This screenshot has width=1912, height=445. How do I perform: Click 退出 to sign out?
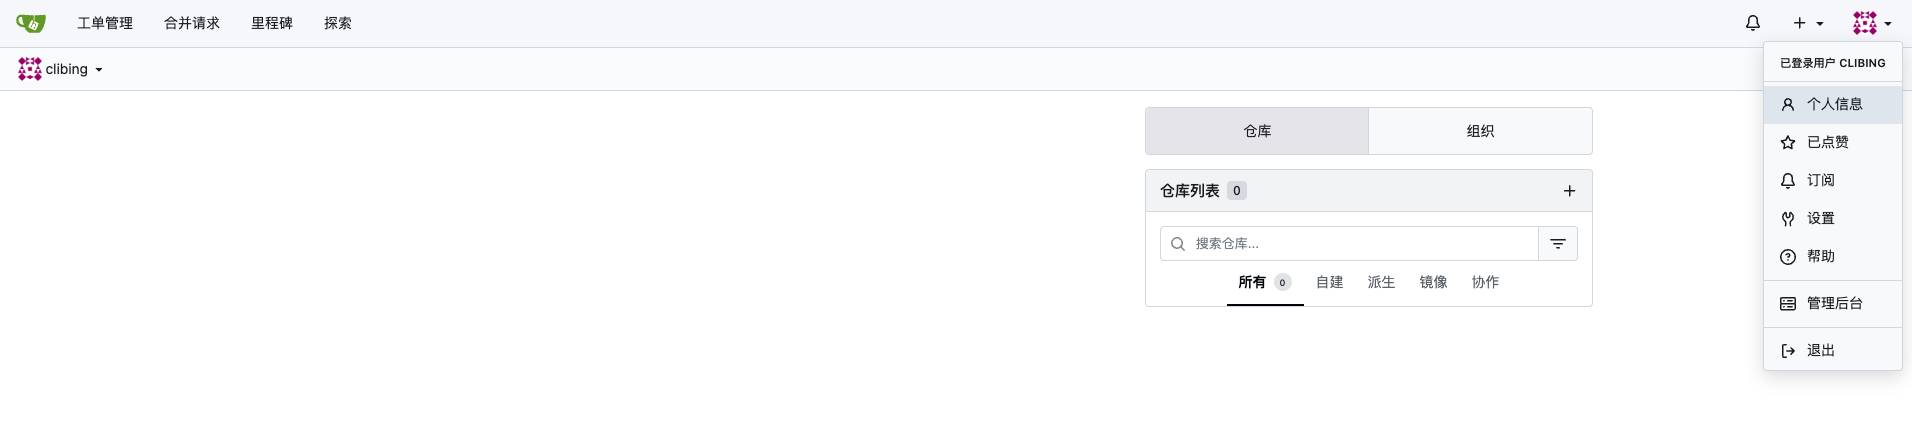point(1820,350)
